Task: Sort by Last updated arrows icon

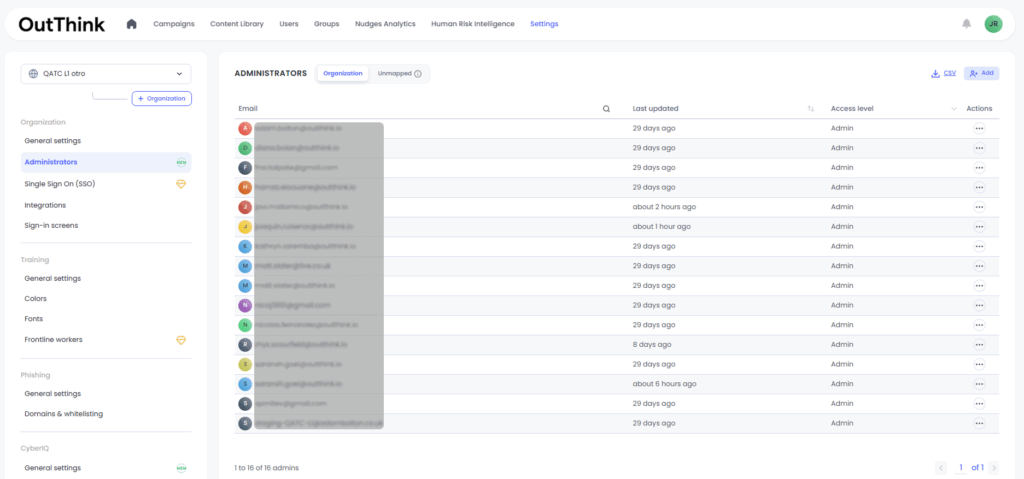Action: (x=810, y=109)
